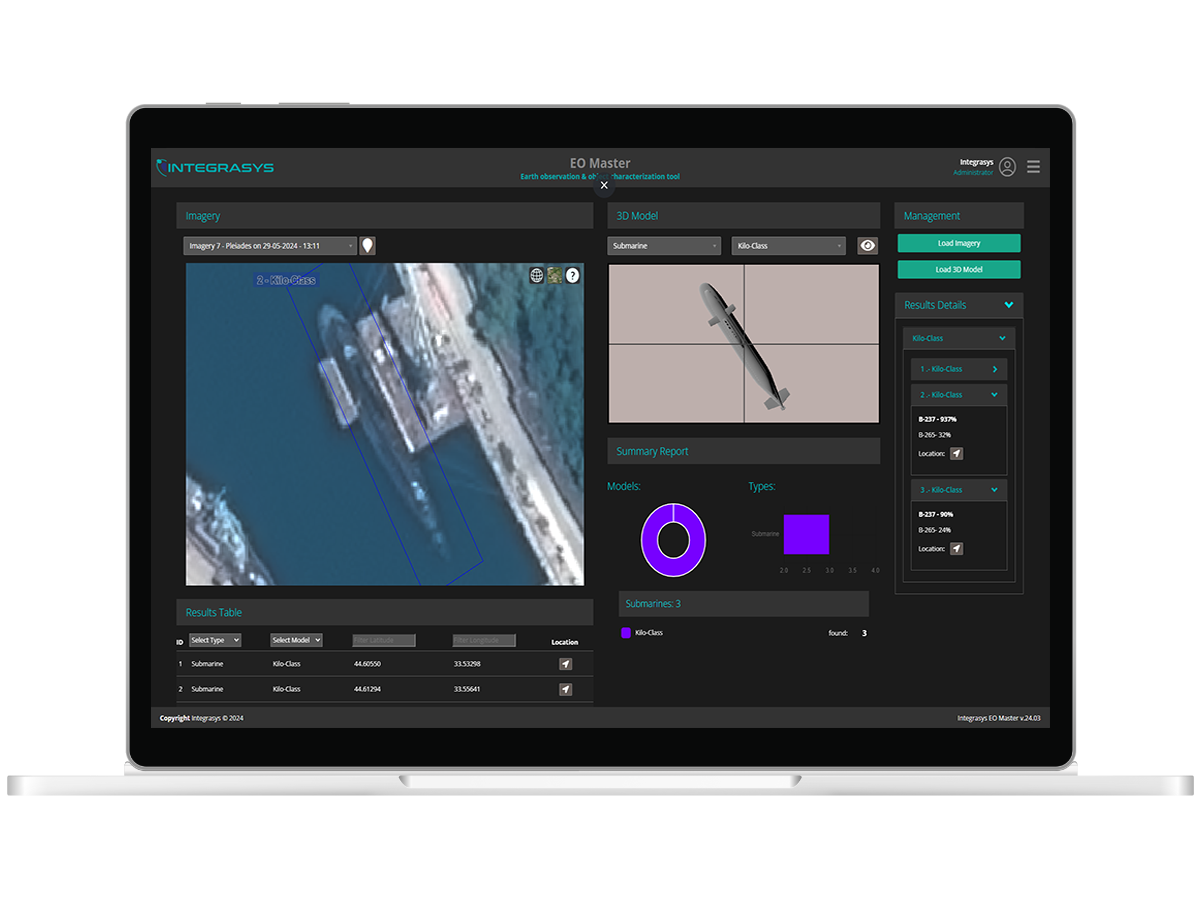This screenshot has height=900, width=1200.
Task: Click the map pin icon beside imagery selector
Action: [367, 246]
